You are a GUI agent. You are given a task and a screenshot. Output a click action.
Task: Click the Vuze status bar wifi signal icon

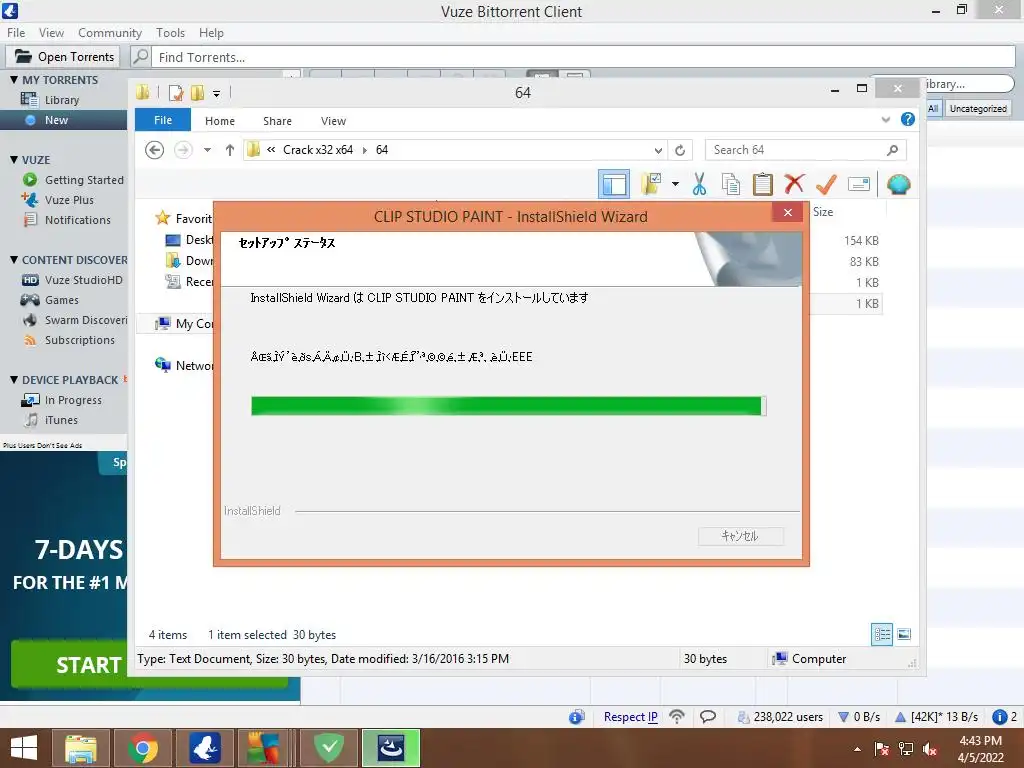coord(677,716)
